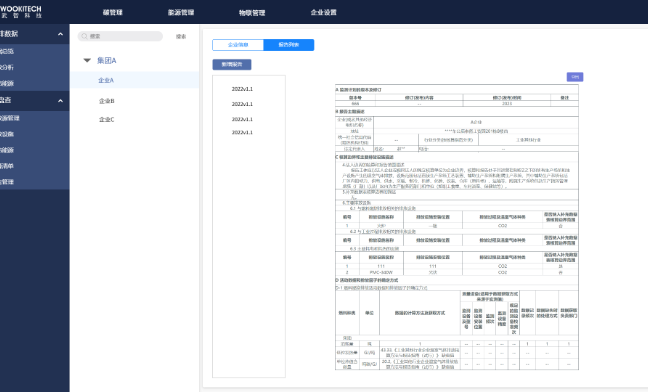Focus the enterprise search input field
This screenshot has height=392, width=648.
[120, 36]
